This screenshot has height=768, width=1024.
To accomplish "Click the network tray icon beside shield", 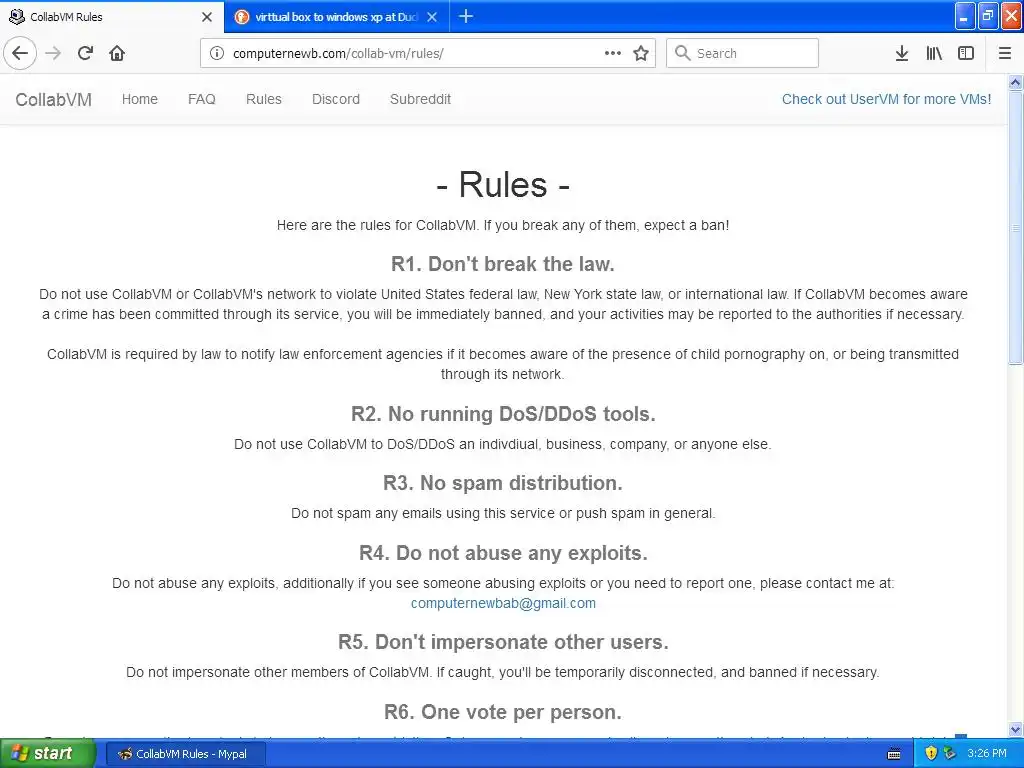I will (950, 754).
